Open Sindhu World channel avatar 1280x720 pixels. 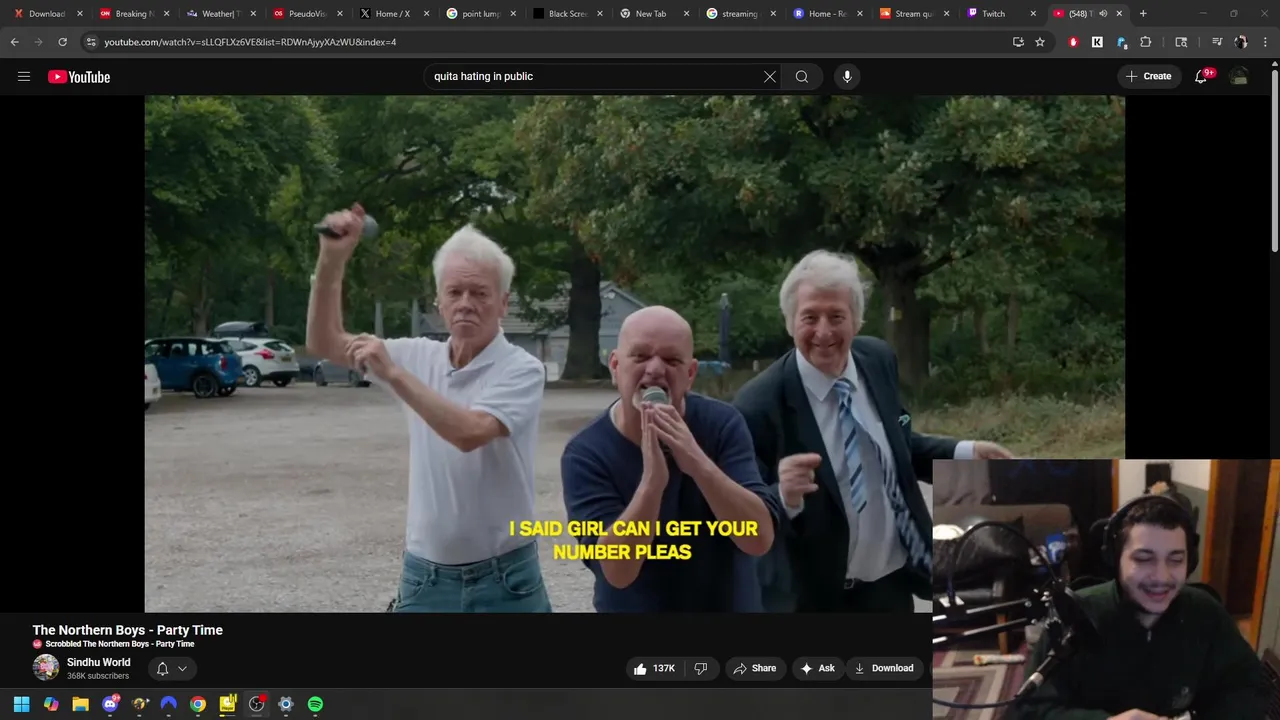coord(46,668)
